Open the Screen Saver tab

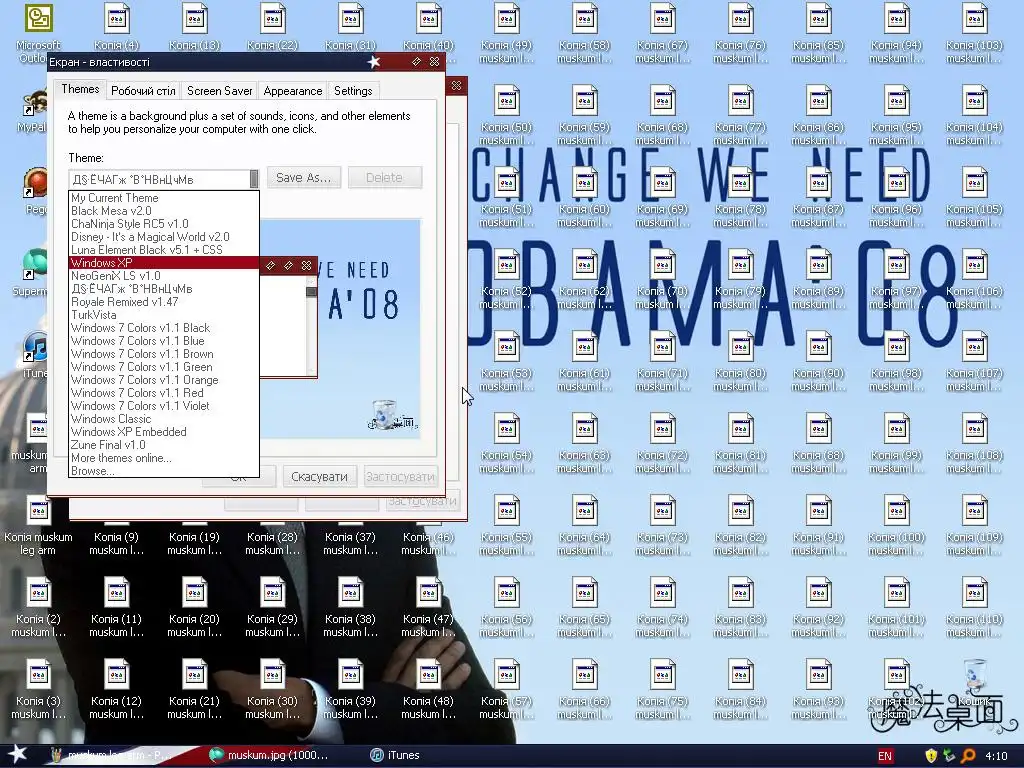point(219,91)
